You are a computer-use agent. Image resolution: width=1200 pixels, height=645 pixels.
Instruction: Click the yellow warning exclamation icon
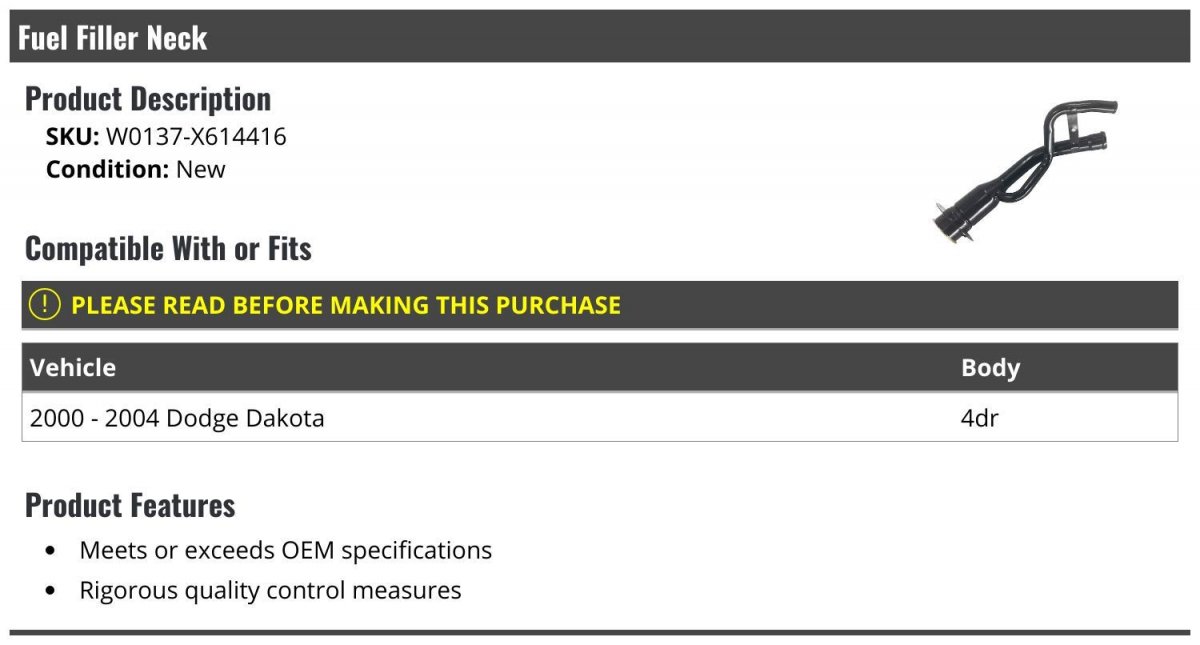(44, 305)
